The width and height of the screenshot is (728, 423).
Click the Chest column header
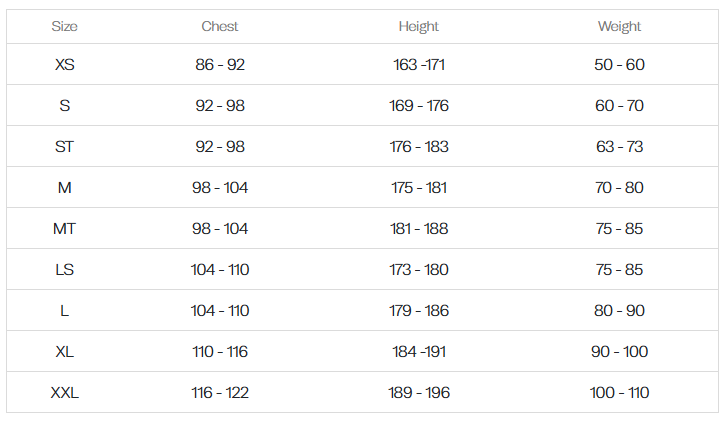coord(220,26)
